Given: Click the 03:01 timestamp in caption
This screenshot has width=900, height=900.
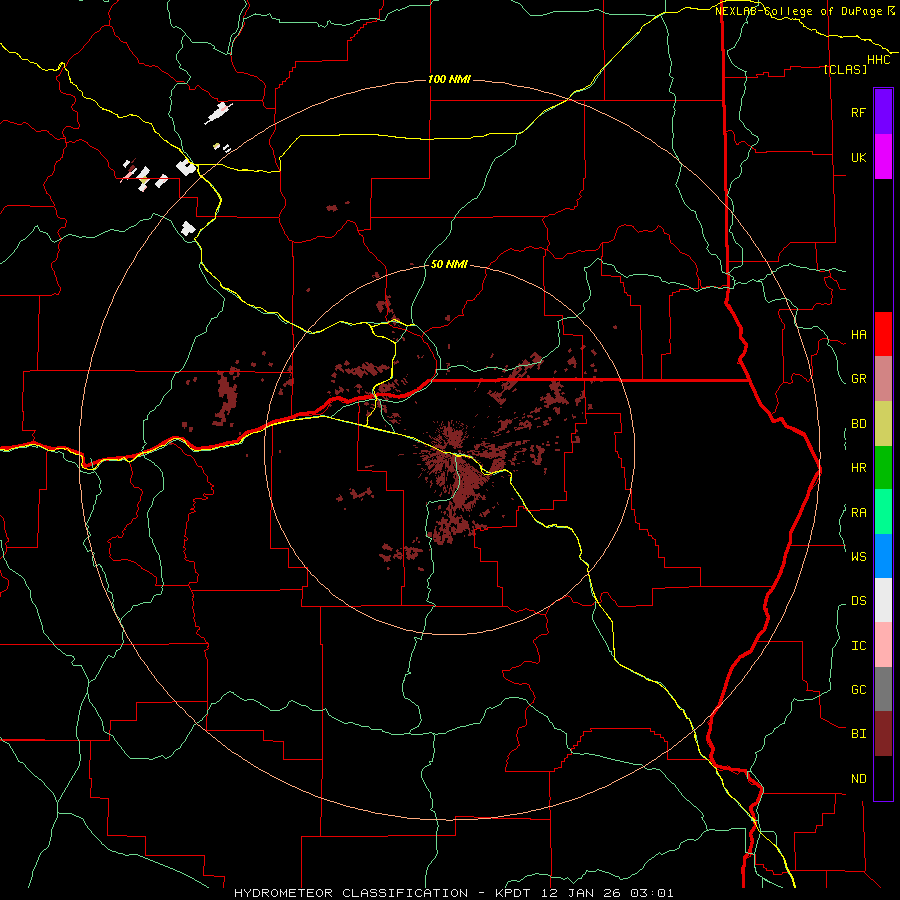Looking at the screenshot, I should tap(652, 893).
